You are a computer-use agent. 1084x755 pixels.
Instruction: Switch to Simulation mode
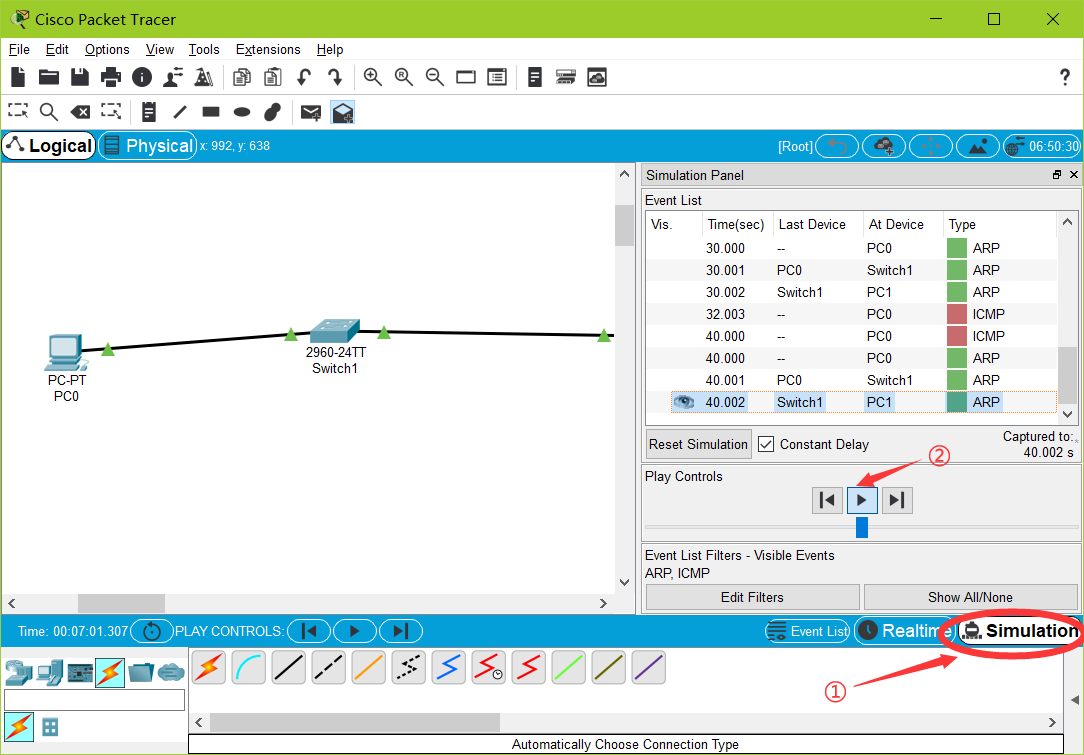(x=1020, y=631)
